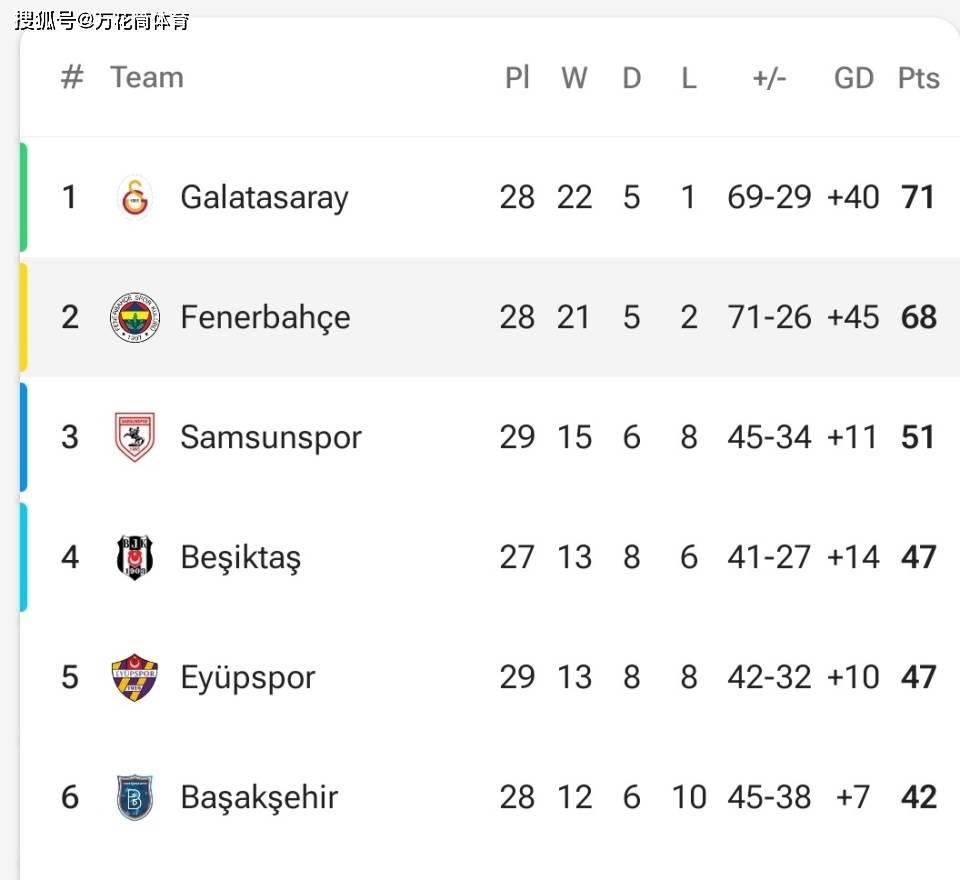Click the Beşiktaş club crest
The image size is (960, 880).
(135, 557)
